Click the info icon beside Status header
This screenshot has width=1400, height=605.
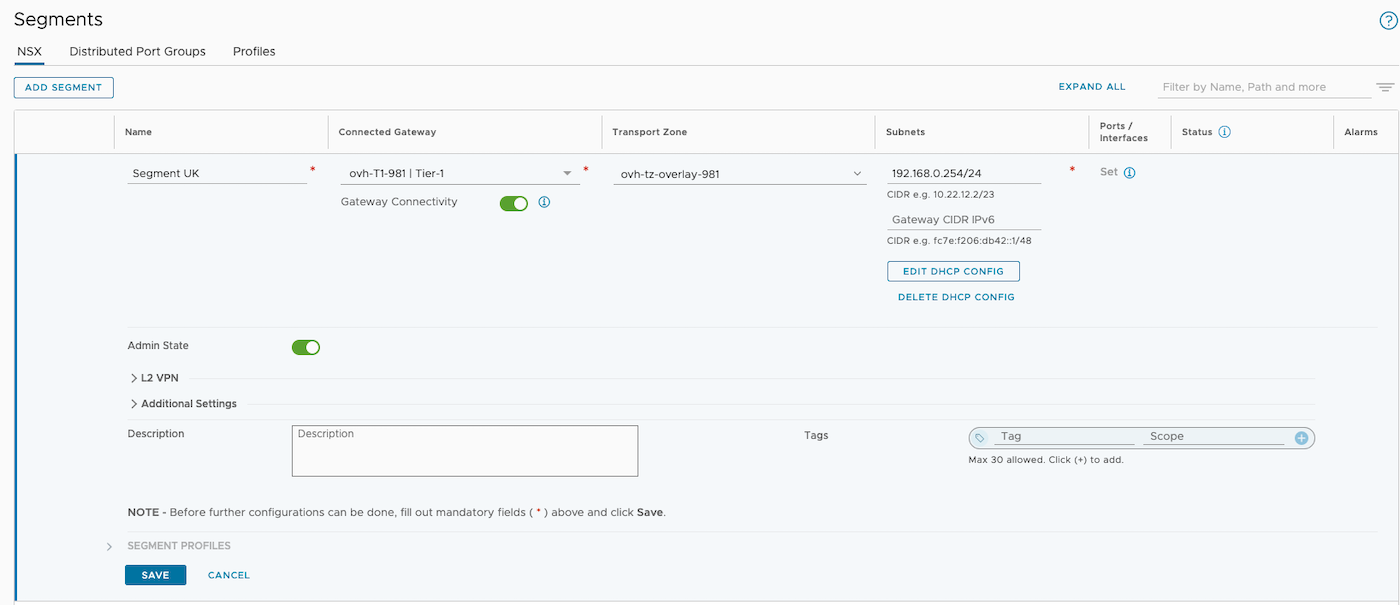tap(1224, 132)
